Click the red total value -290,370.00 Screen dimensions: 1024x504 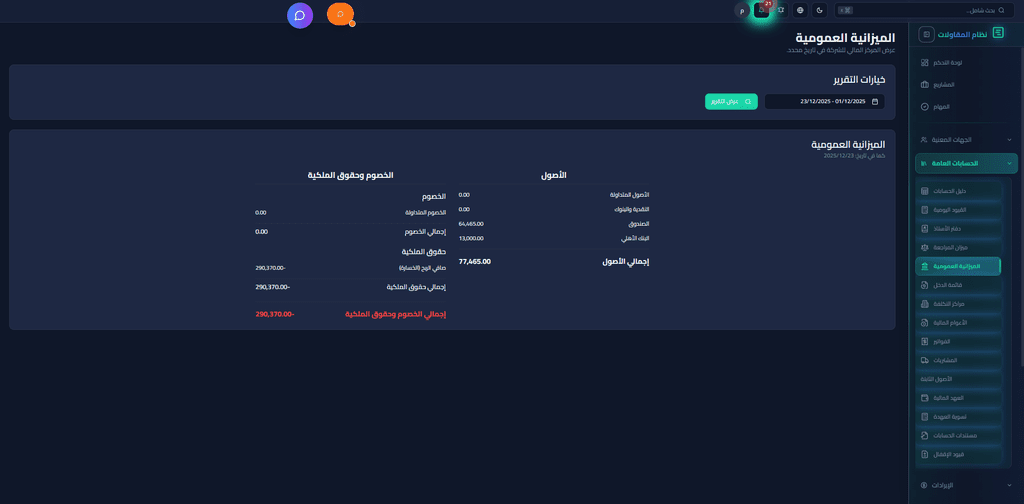point(275,314)
